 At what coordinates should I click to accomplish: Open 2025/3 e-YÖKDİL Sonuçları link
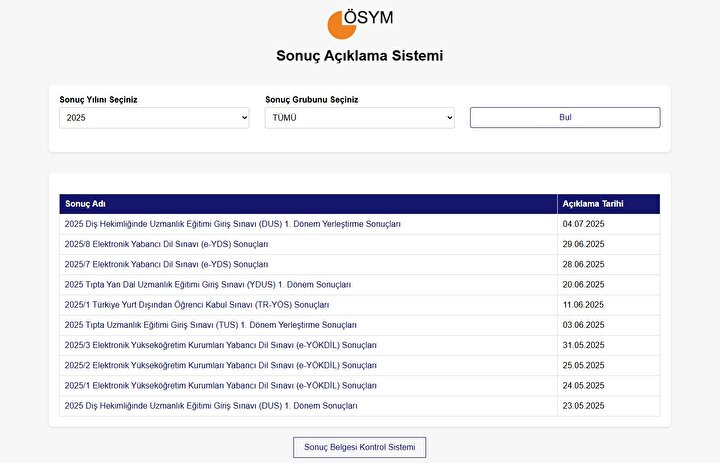click(x=220, y=345)
